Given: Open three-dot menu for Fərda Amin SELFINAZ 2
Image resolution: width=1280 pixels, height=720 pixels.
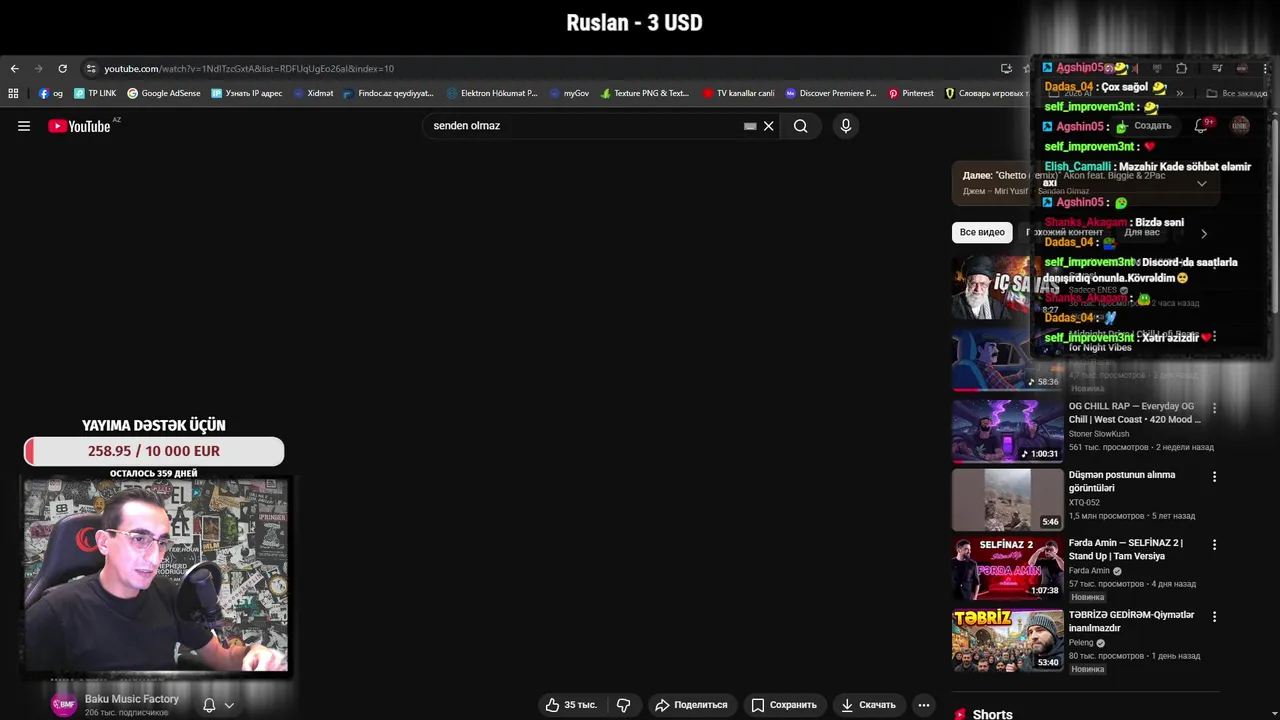Looking at the screenshot, I should tap(1215, 545).
